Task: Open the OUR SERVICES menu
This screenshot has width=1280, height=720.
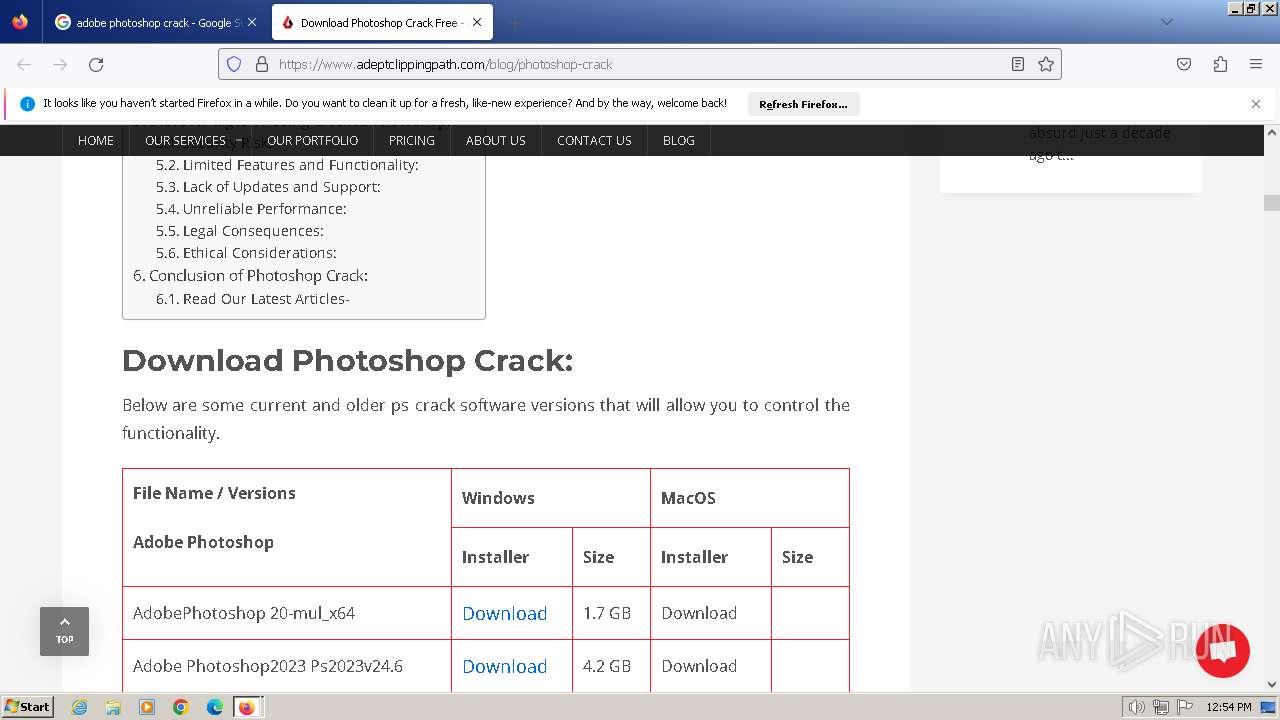Action: tap(185, 140)
